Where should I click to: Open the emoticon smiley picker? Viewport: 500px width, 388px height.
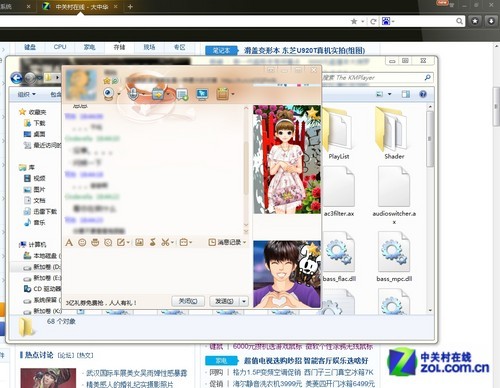tap(82, 242)
